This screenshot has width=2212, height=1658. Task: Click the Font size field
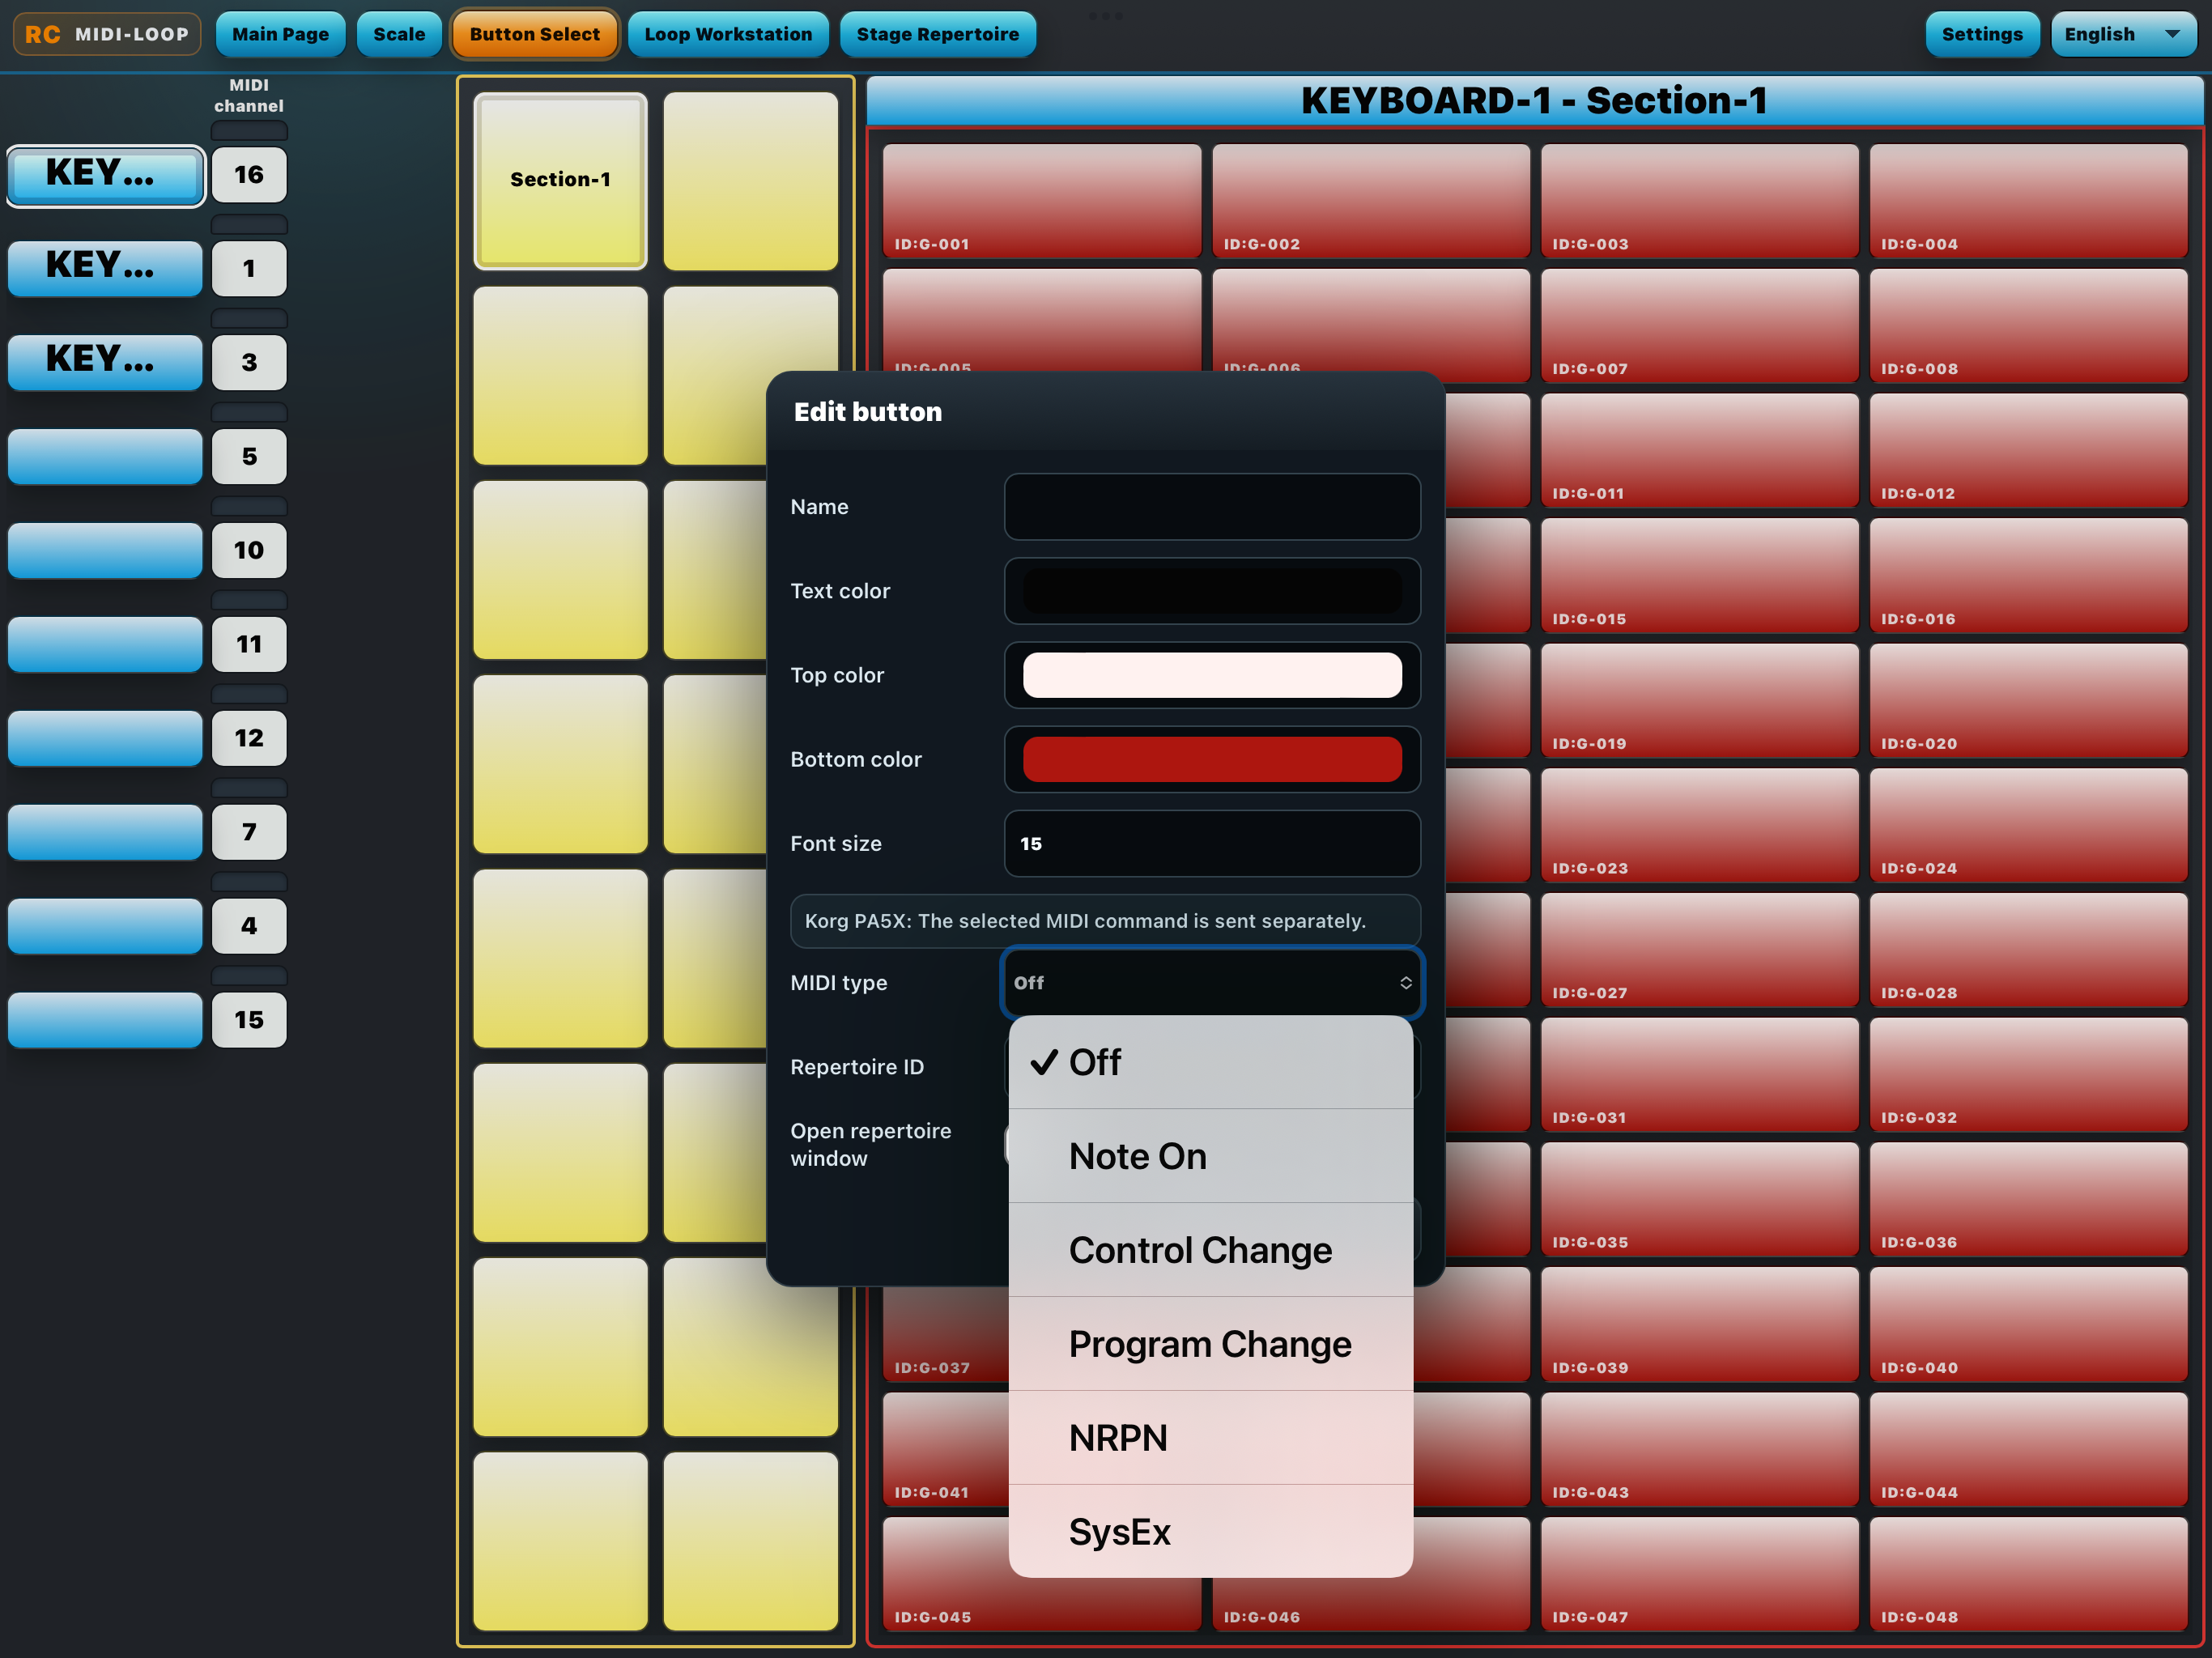click(1212, 844)
